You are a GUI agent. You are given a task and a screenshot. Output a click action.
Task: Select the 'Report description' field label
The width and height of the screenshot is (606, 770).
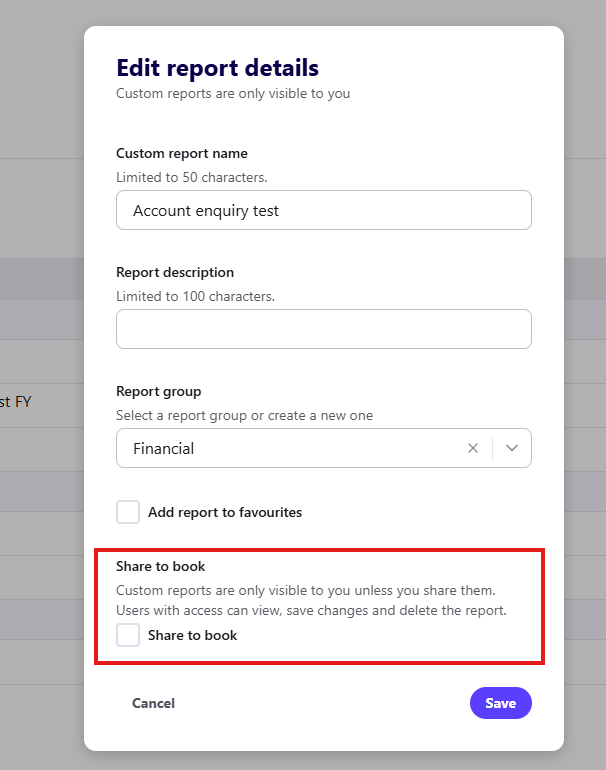175,272
